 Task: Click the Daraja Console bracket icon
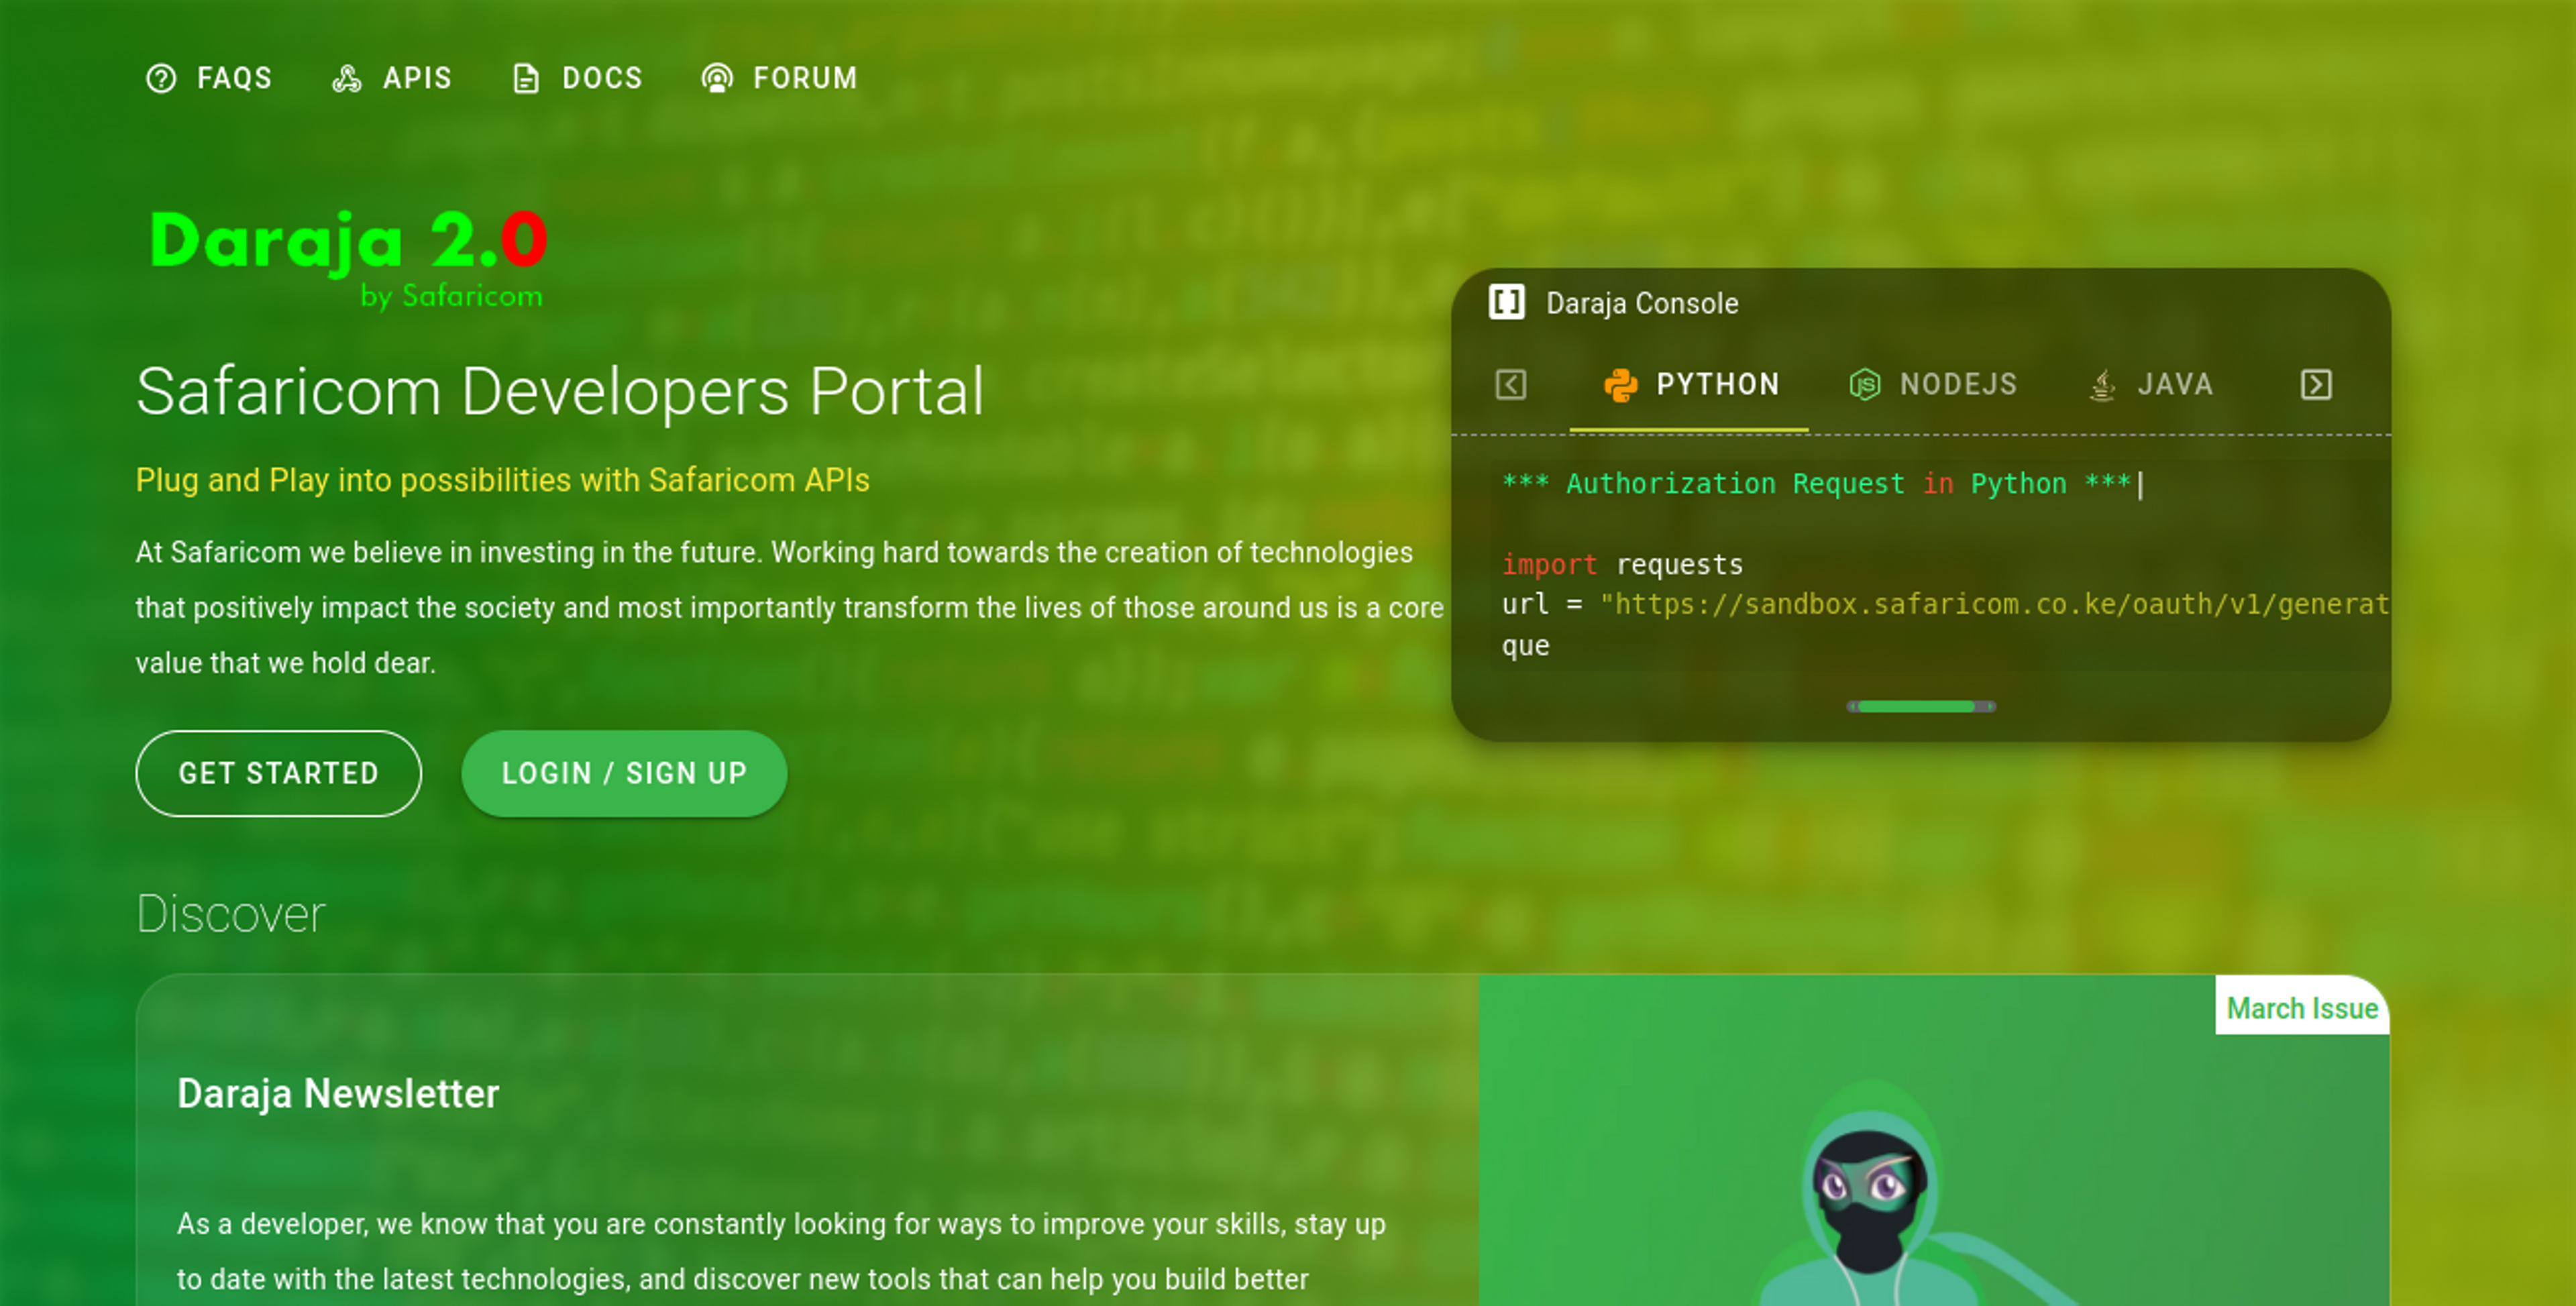pyautogui.click(x=1507, y=301)
